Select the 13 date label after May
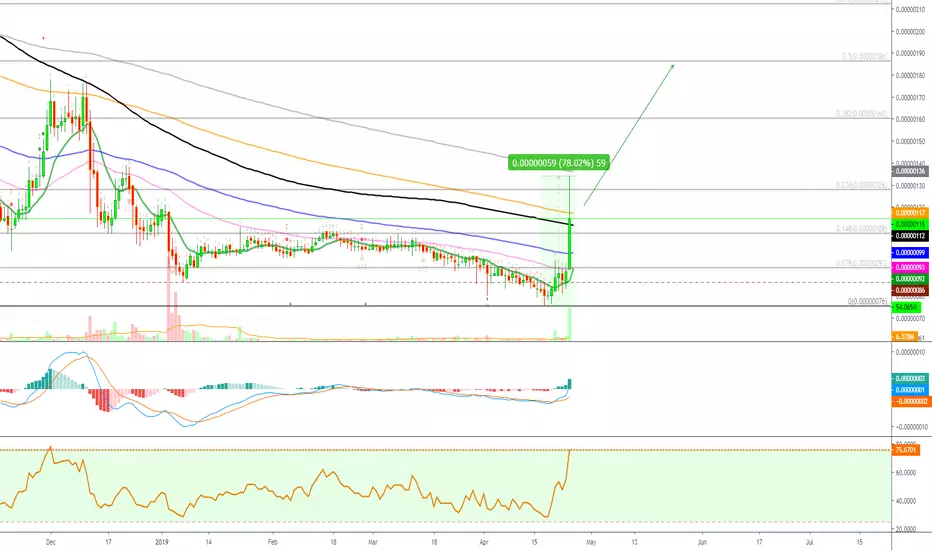The image size is (932, 550). 635,542
